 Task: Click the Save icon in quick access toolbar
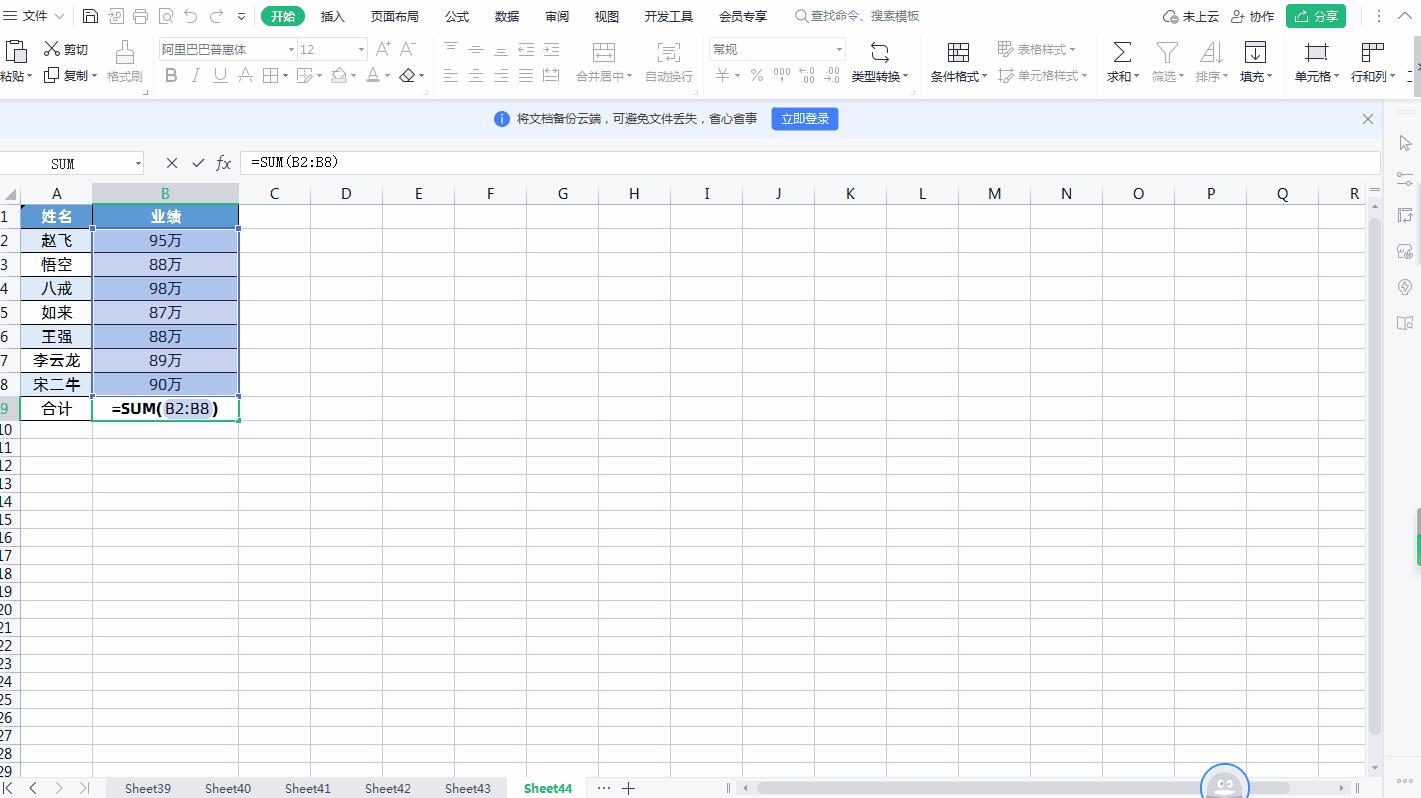(x=90, y=16)
